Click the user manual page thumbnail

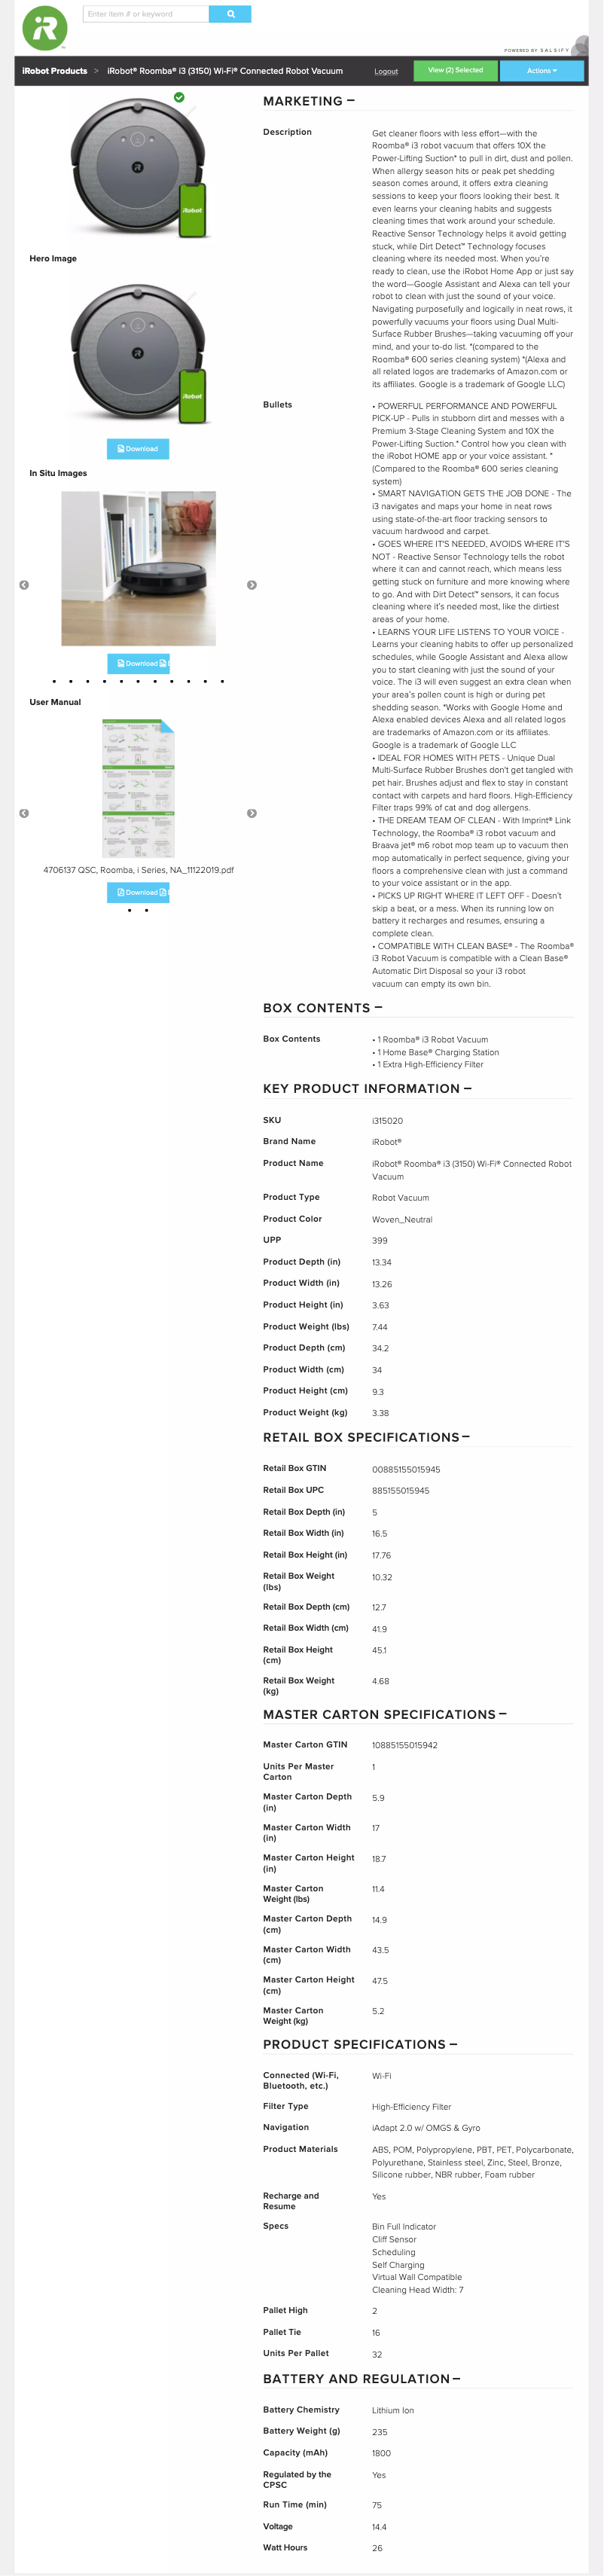pos(138,790)
